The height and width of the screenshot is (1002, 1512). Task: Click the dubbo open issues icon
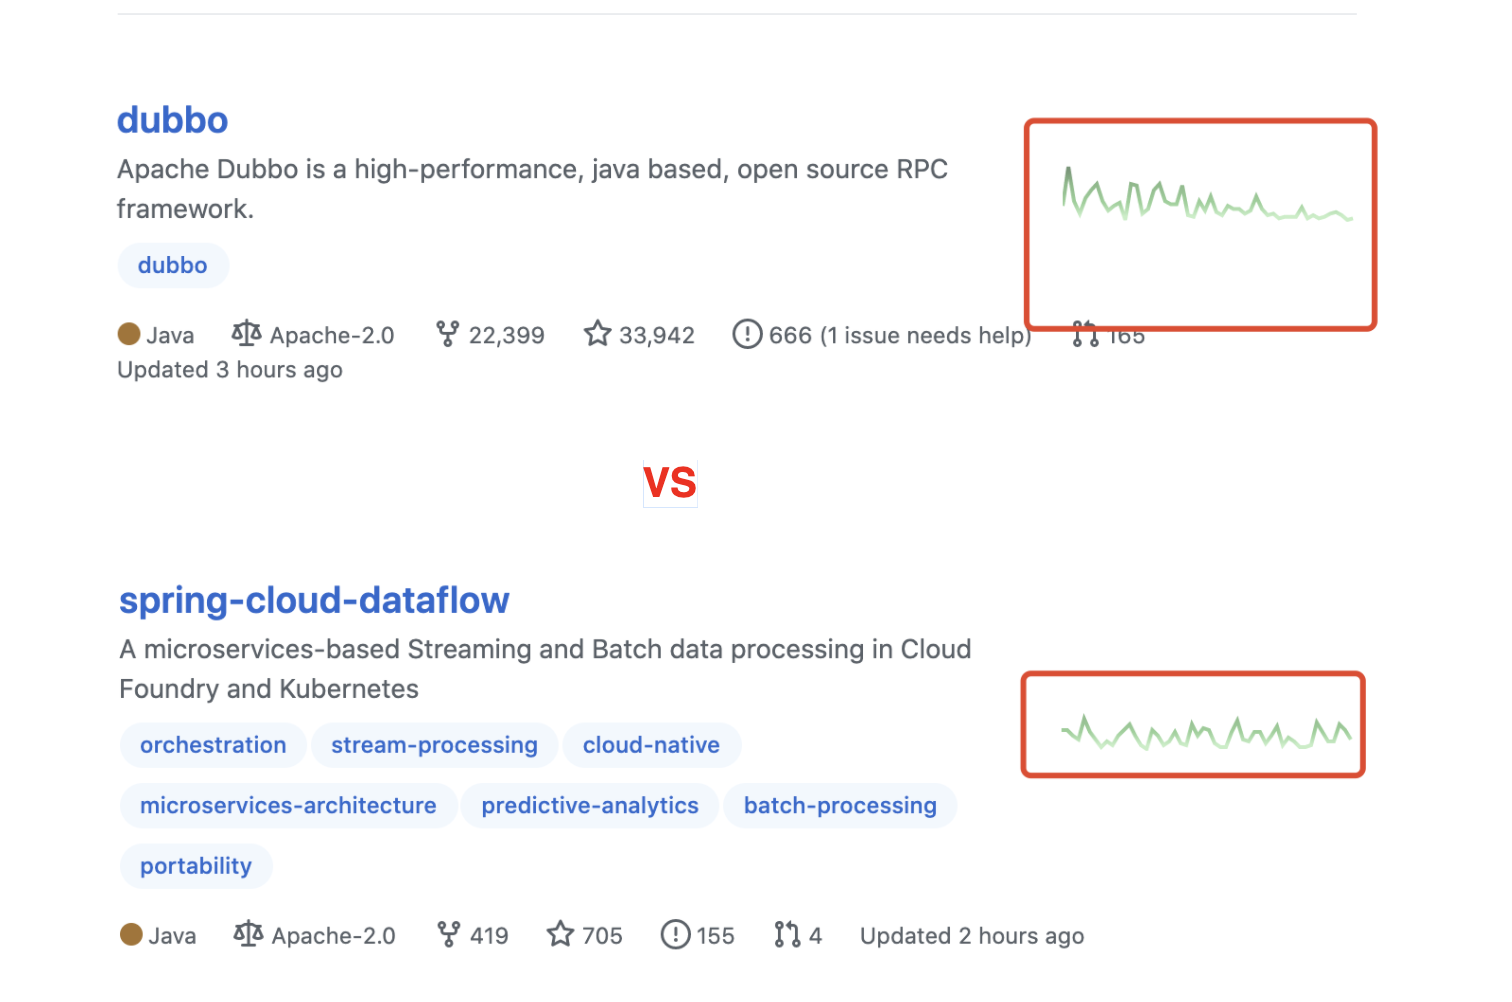click(747, 334)
